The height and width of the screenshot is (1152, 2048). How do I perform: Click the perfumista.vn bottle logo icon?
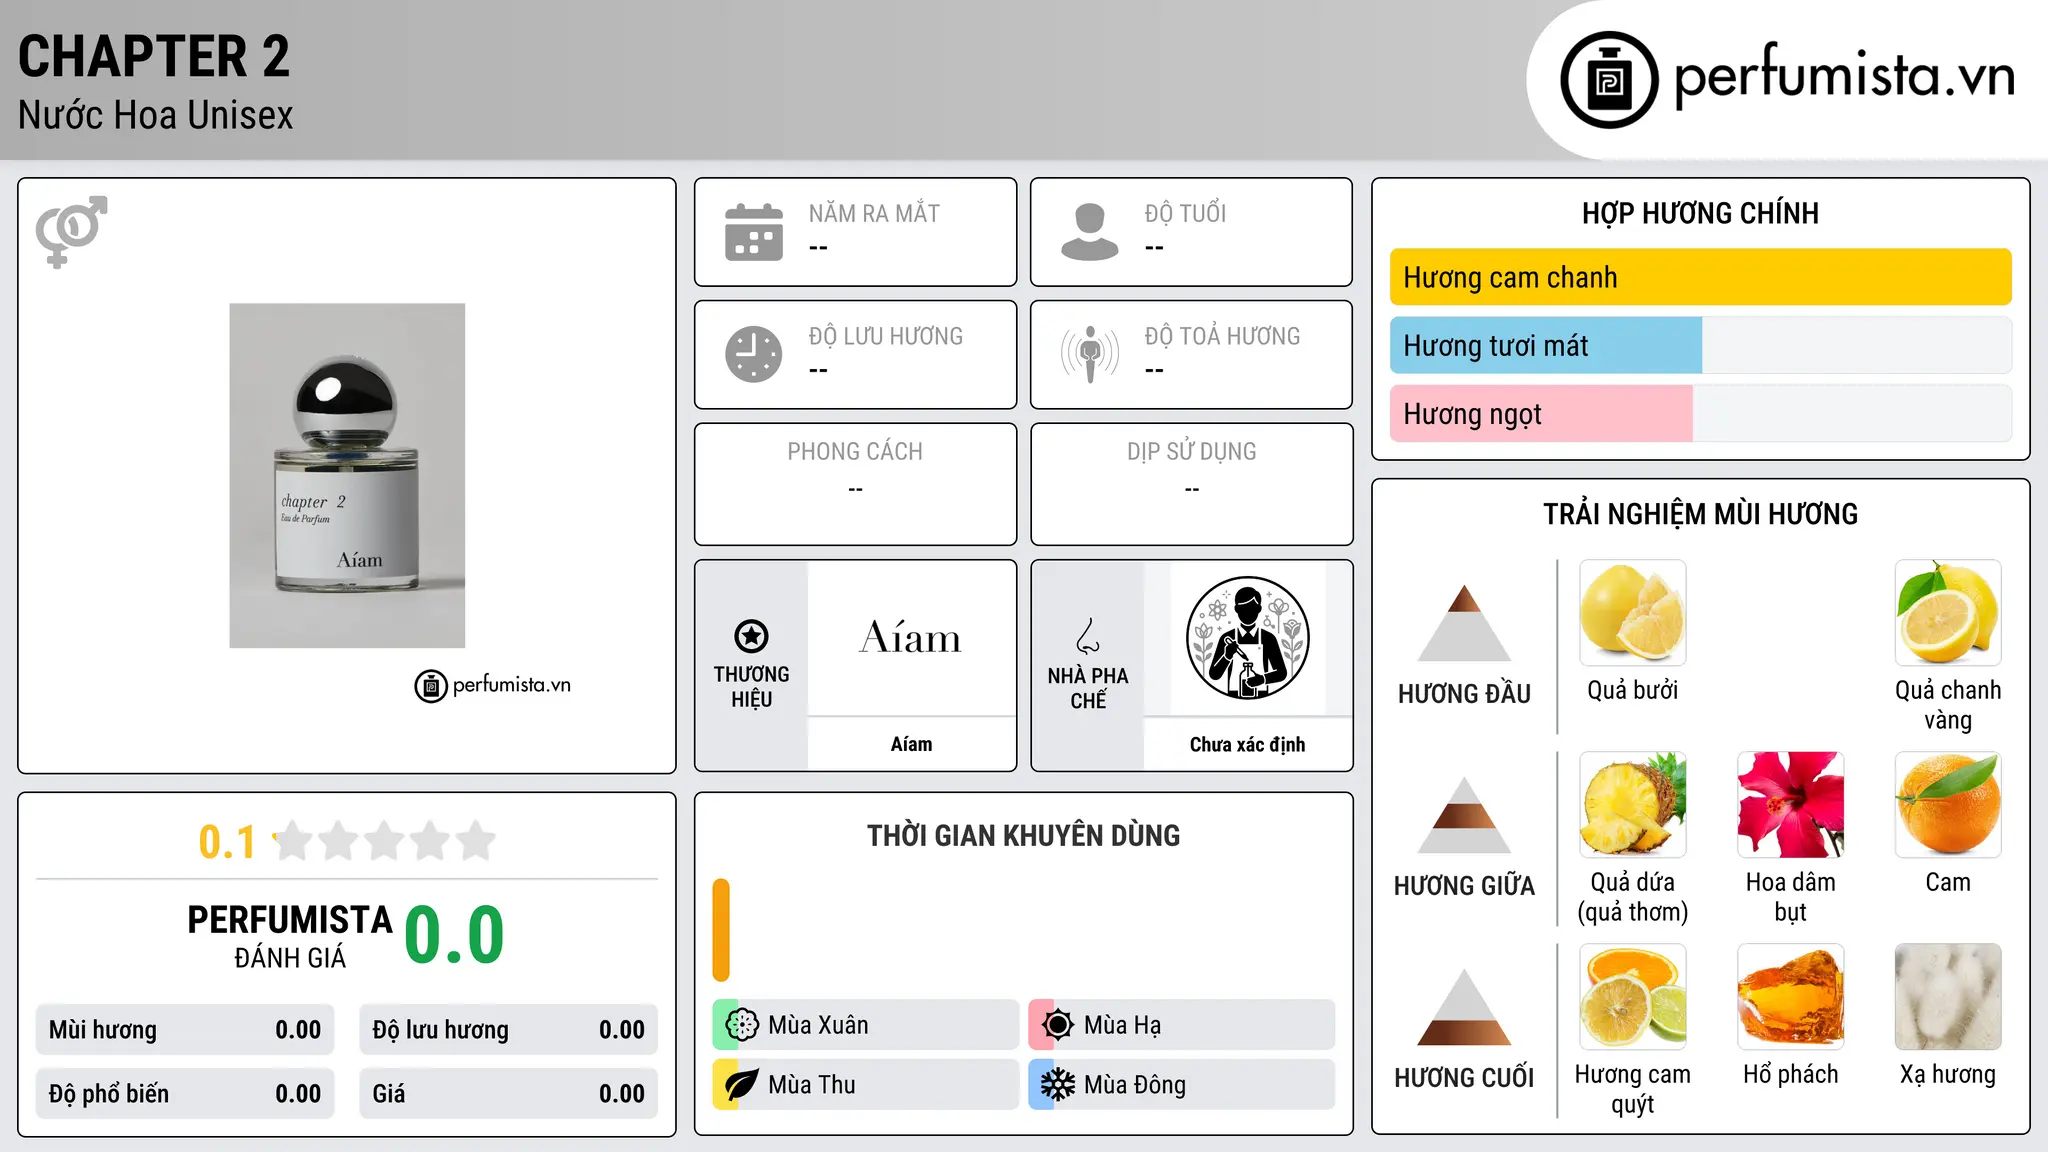(1609, 80)
